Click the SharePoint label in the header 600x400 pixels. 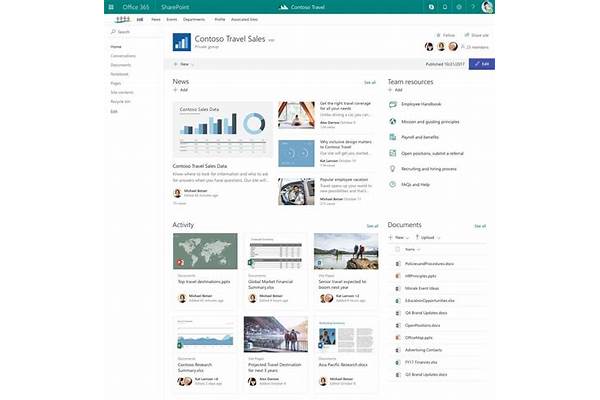[x=175, y=7]
